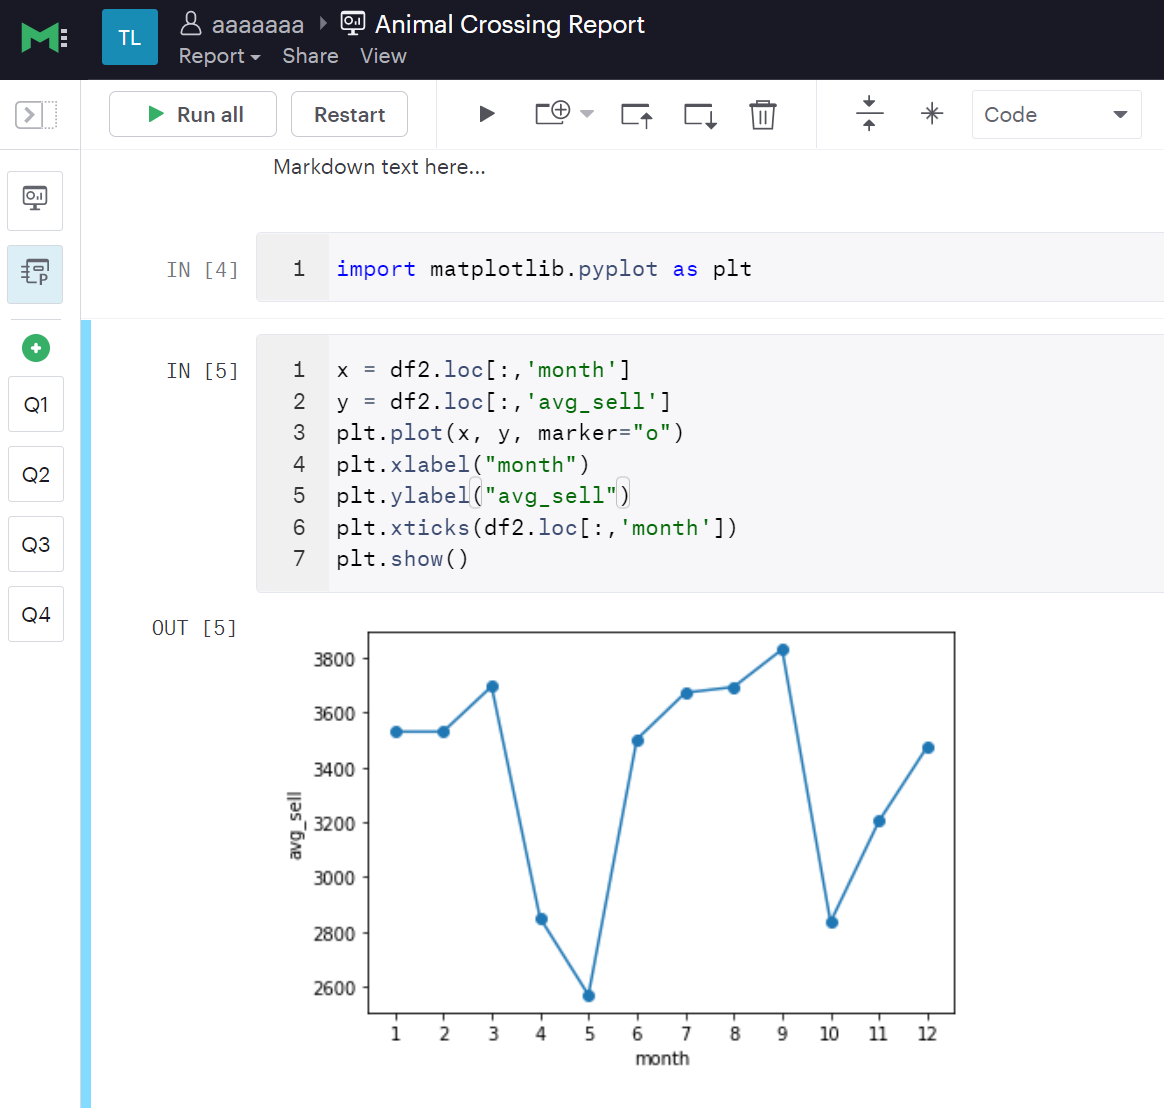Image resolution: width=1164 pixels, height=1108 pixels.
Task: Click the line x = df2.loc[:,'month']
Action: pyautogui.click(x=483, y=370)
